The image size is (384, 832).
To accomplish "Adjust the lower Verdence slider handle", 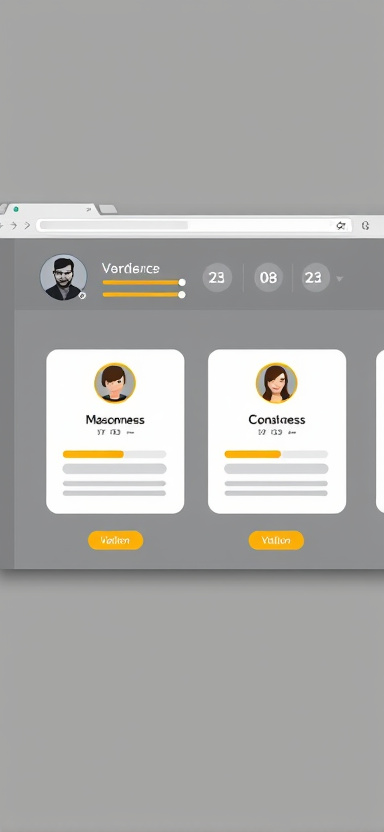I will (182, 294).
